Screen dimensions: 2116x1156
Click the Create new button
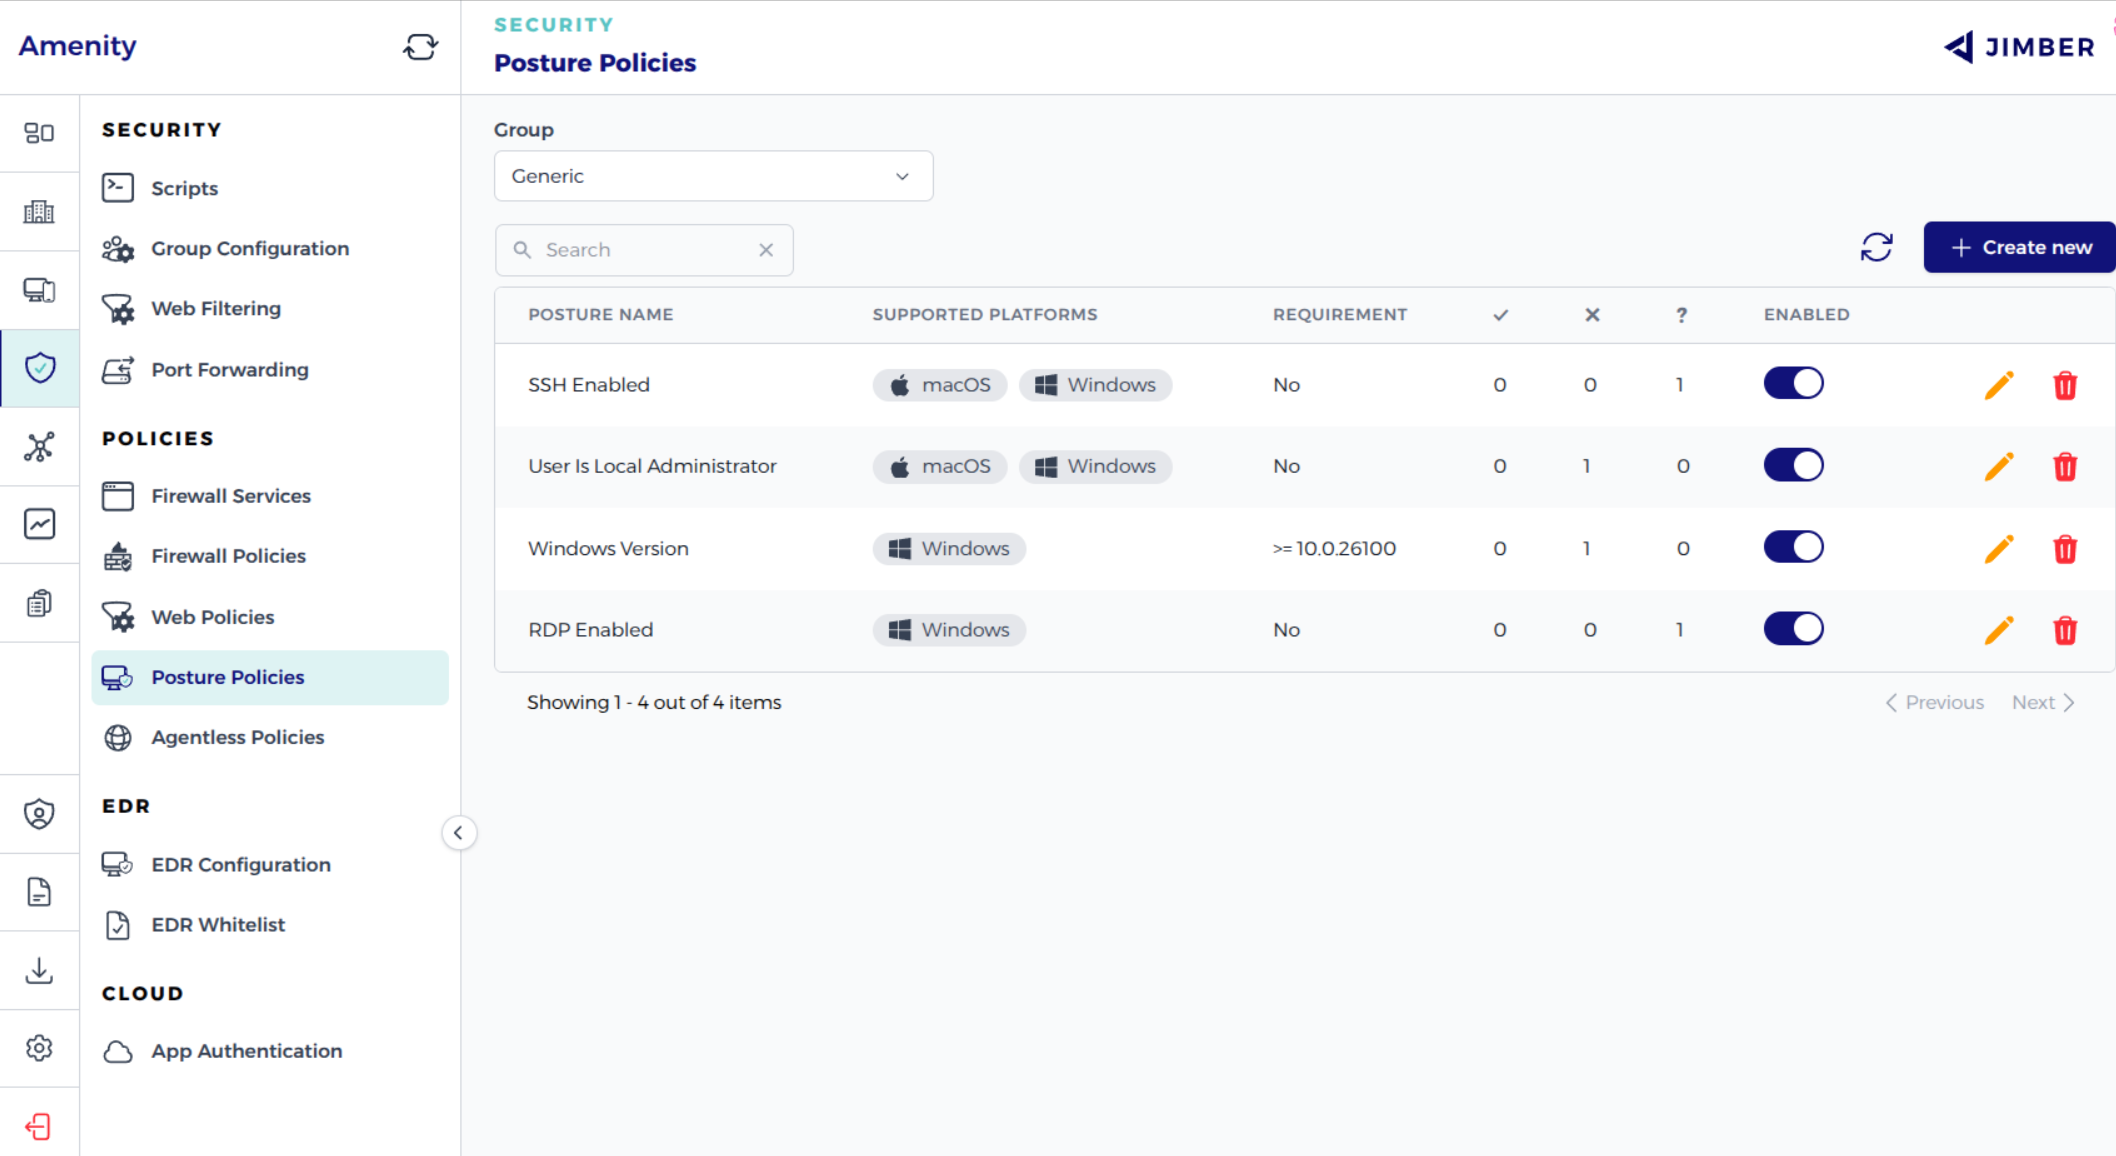[2019, 247]
